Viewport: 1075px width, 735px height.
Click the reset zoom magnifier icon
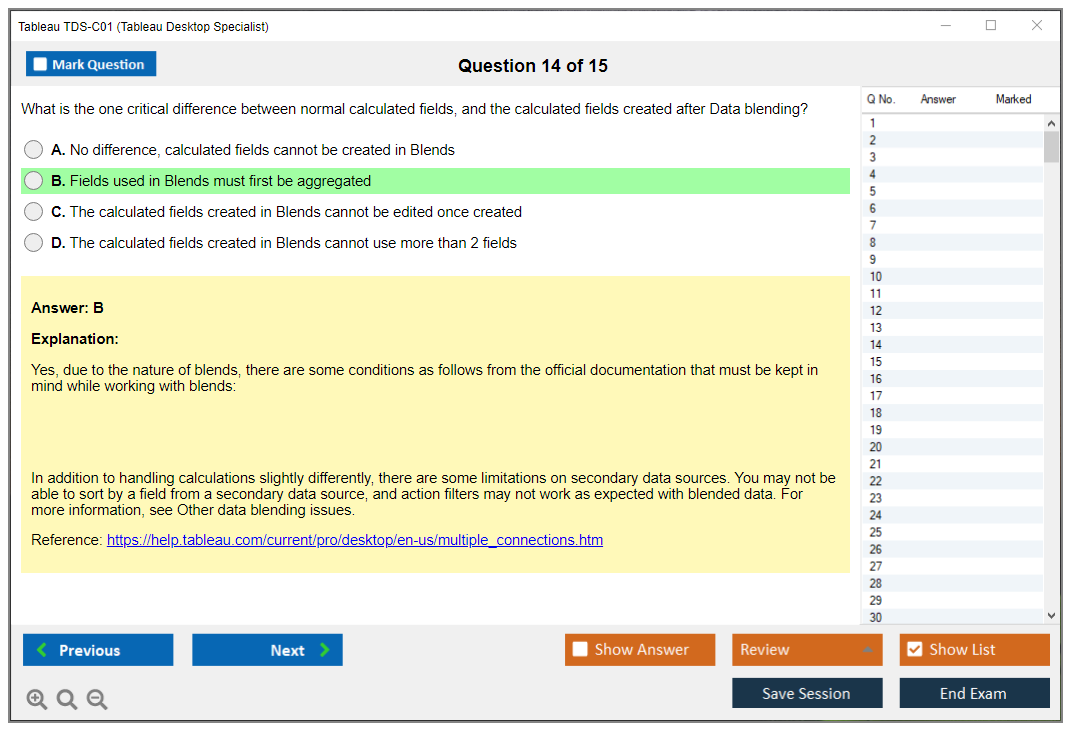pos(67,699)
